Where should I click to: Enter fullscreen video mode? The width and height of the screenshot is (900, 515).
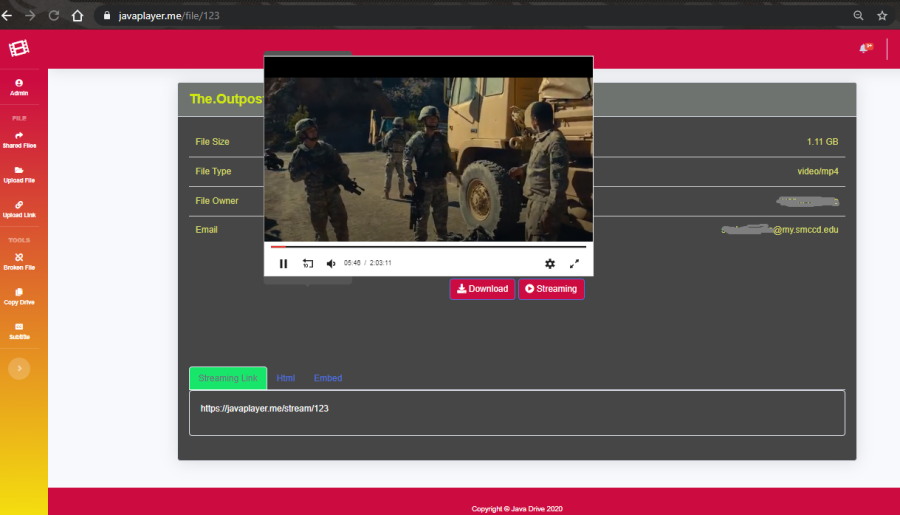[x=574, y=264]
